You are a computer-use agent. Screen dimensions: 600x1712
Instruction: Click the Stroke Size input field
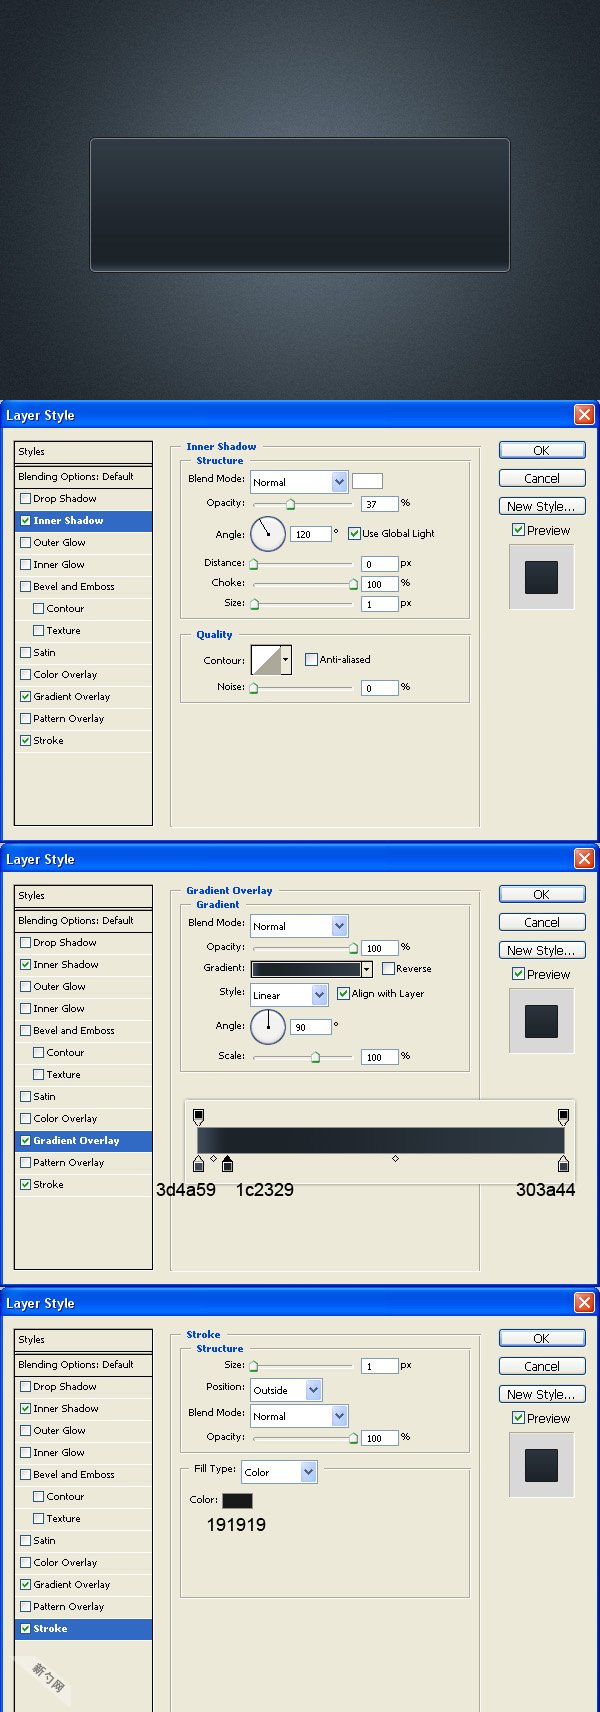click(379, 1366)
